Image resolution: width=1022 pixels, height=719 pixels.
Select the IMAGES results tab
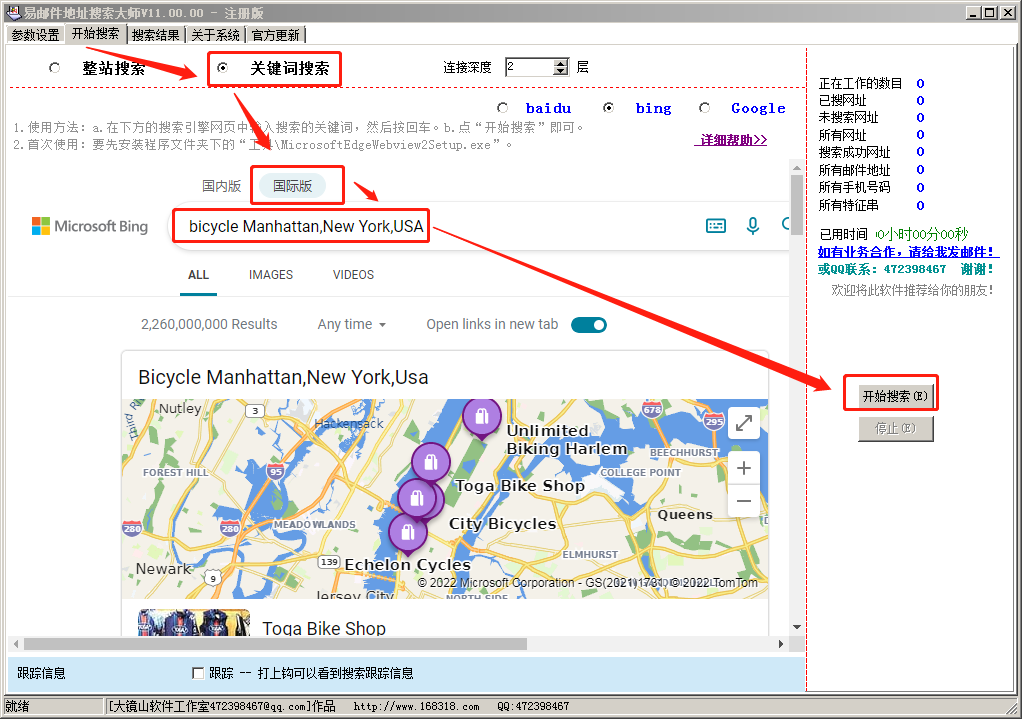point(271,275)
